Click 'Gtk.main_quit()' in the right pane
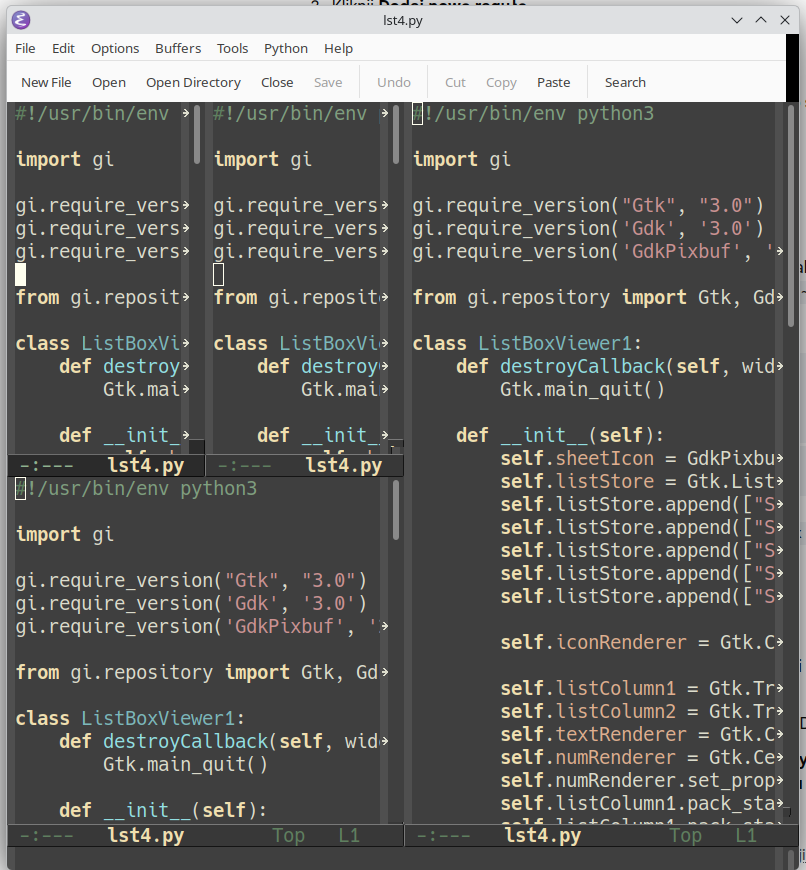The height and width of the screenshot is (870, 806). (582, 390)
